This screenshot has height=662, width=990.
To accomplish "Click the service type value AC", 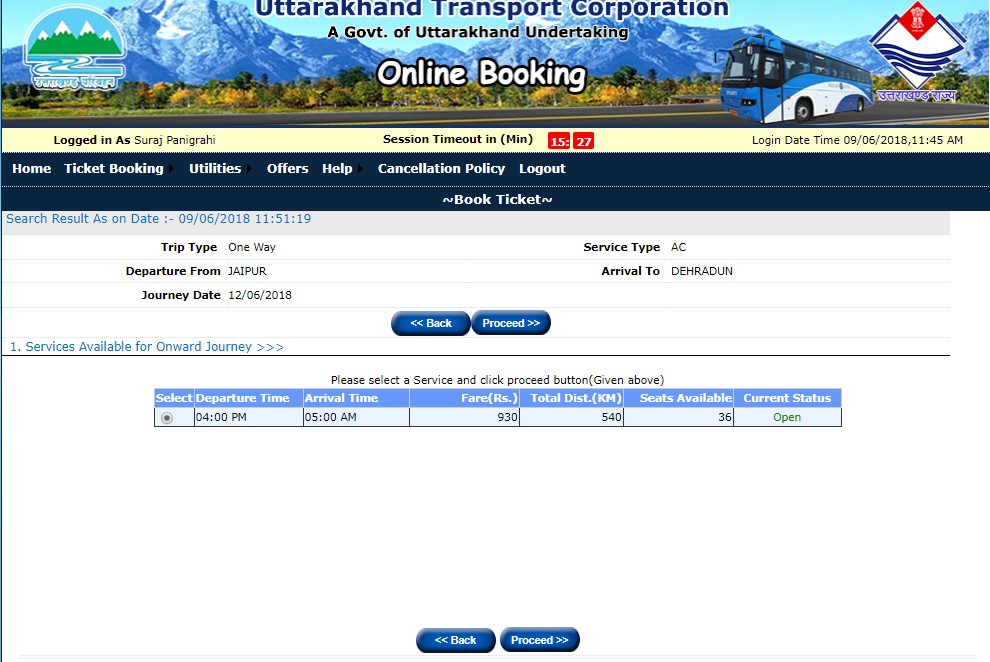I will pyautogui.click(x=678, y=247).
